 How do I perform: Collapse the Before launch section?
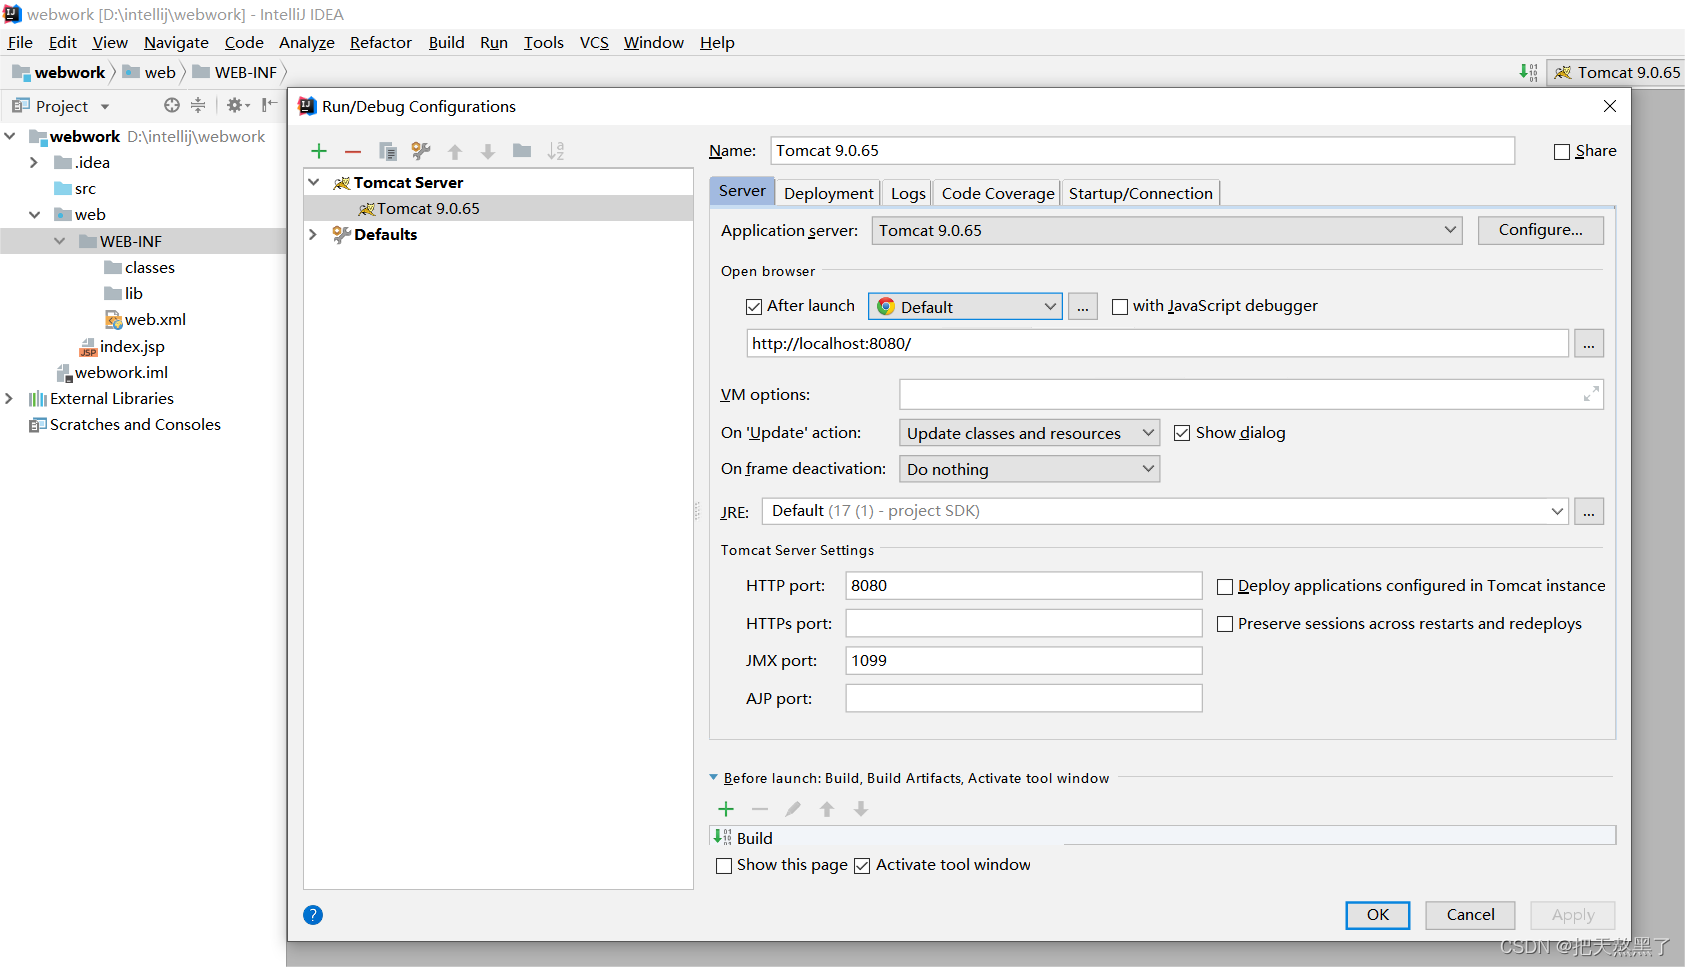coord(714,777)
